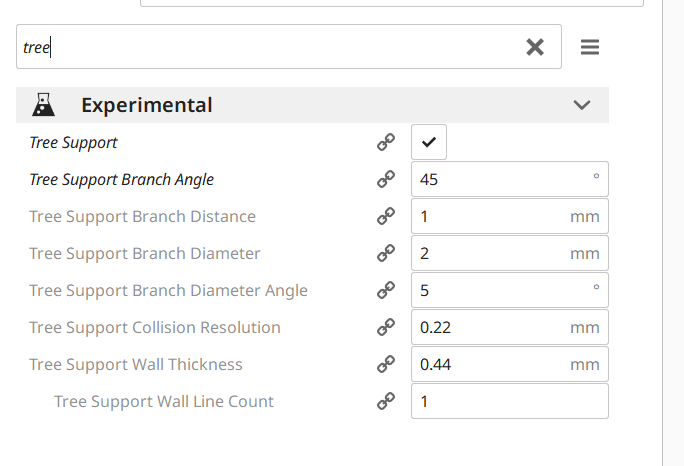The height and width of the screenshot is (466, 684).
Task: Click link icon for Wall Line Count
Action: point(386,402)
